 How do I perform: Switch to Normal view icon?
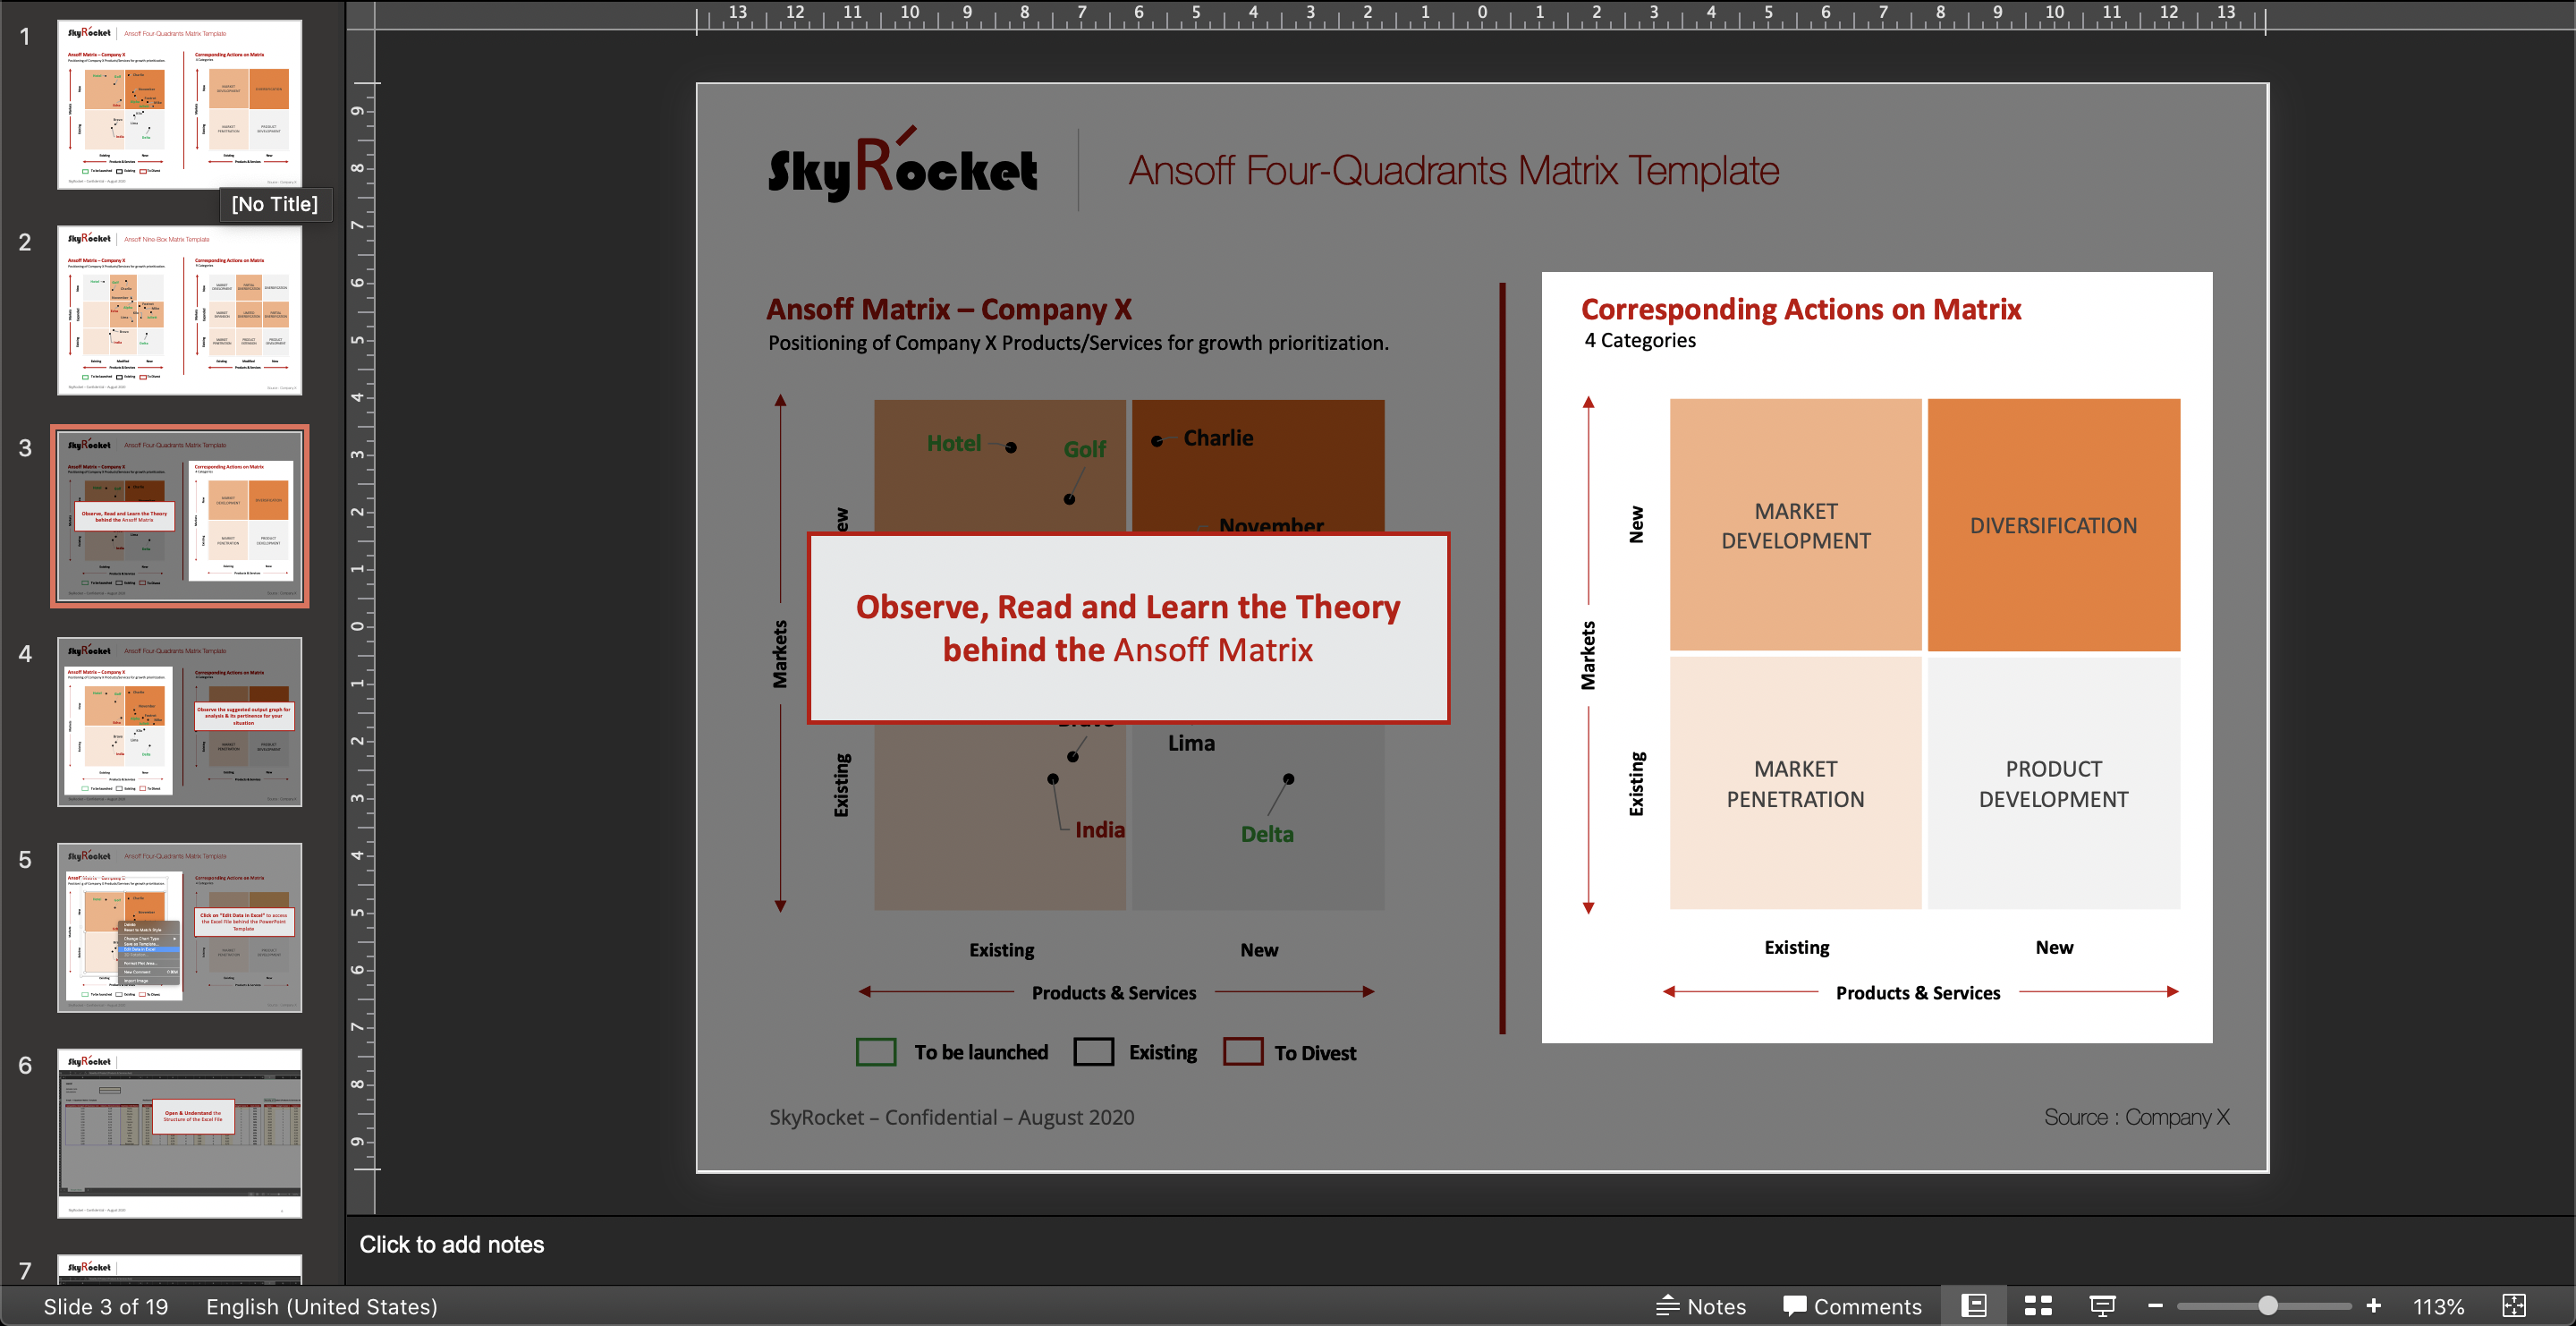pos(1973,1306)
